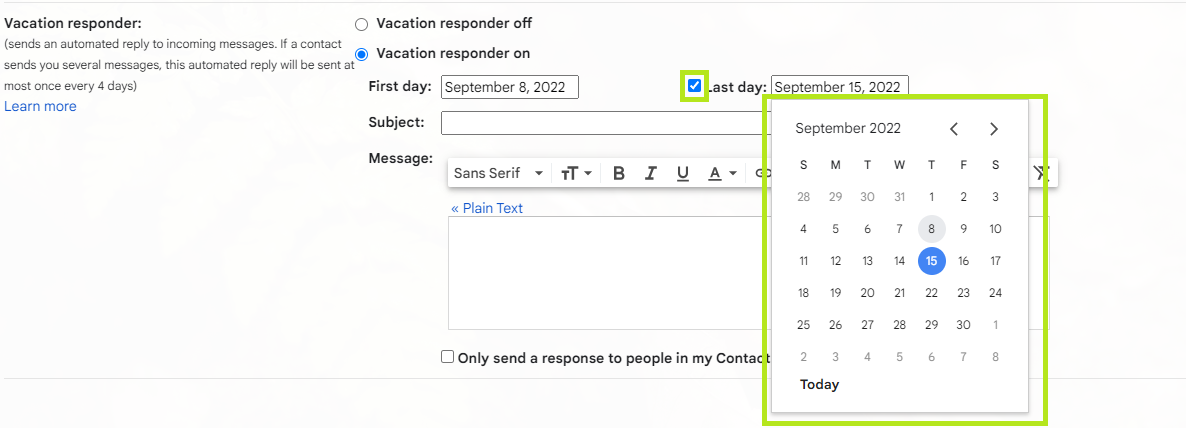This screenshot has width=1186, height=428.
Task: Go to next month in calendar
Action: tap(994, 129)
